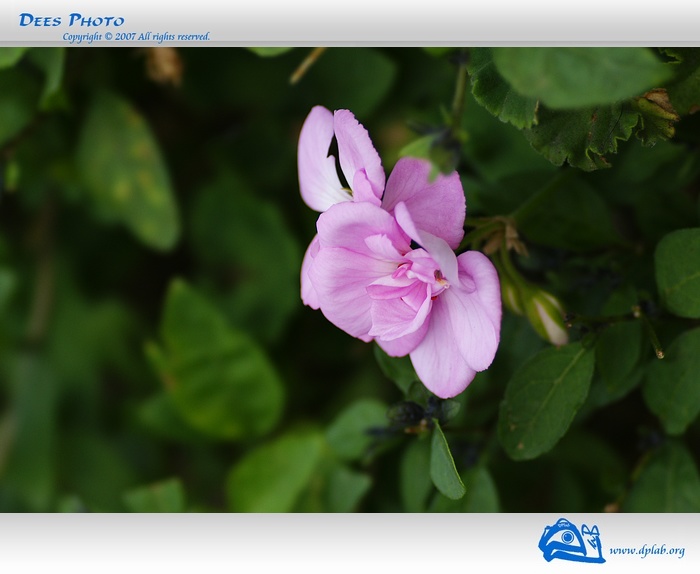700x574 pixels.
Task: Open the www.dplab.org link
Action: (646, 551)
